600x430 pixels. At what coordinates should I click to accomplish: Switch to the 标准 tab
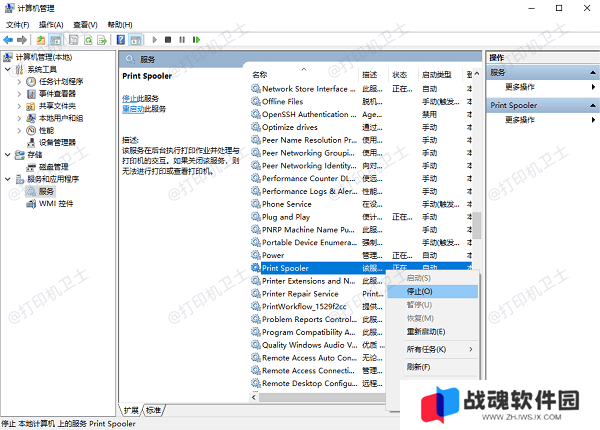coord(153,410)
